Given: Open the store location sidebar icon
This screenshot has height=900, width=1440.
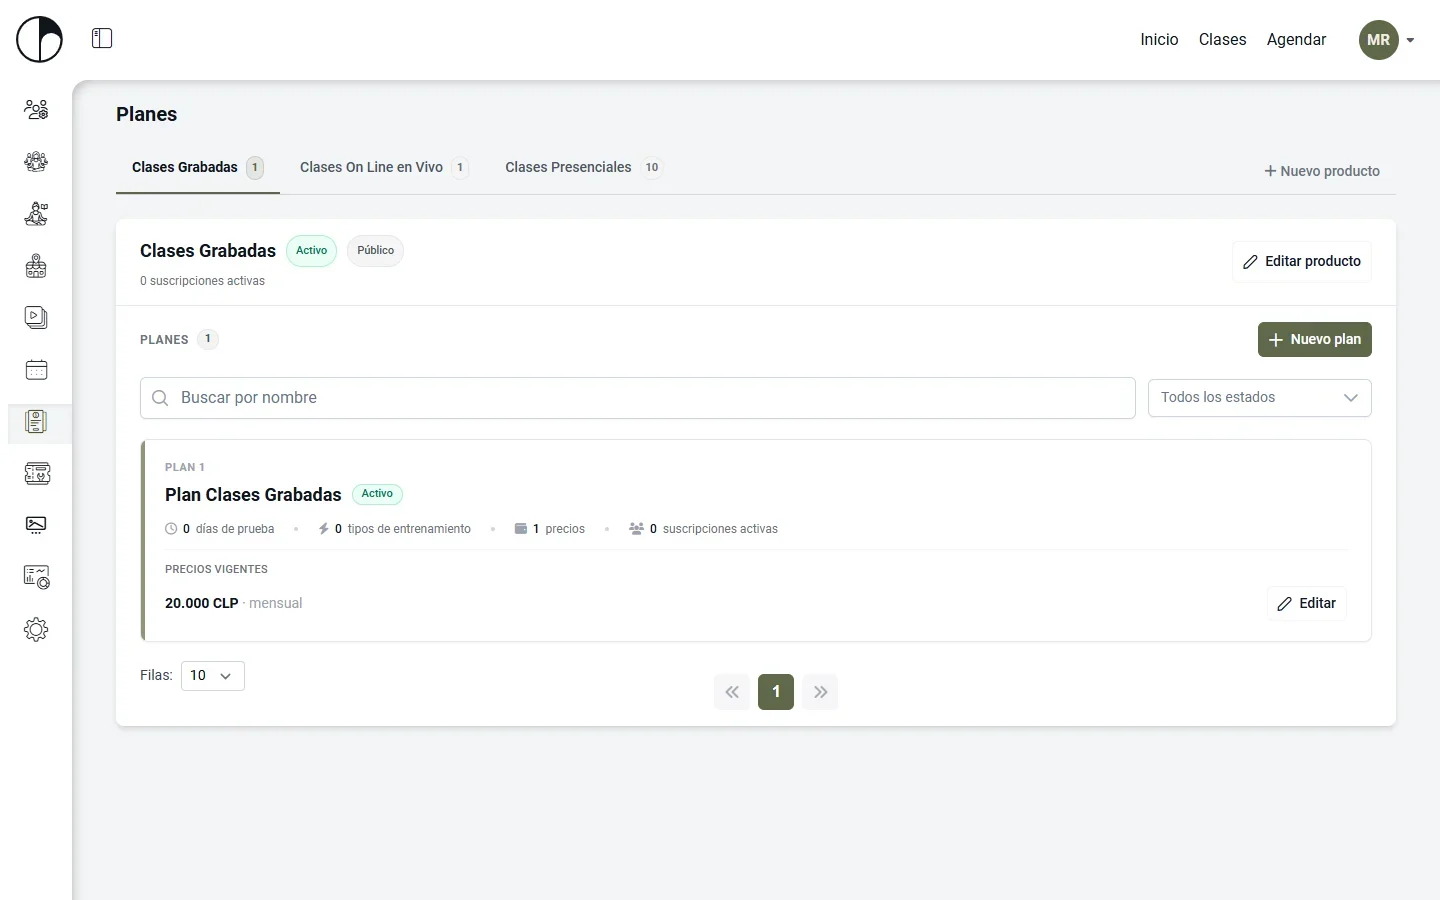Looking at the screenshot, I should (x=36, y=266).
